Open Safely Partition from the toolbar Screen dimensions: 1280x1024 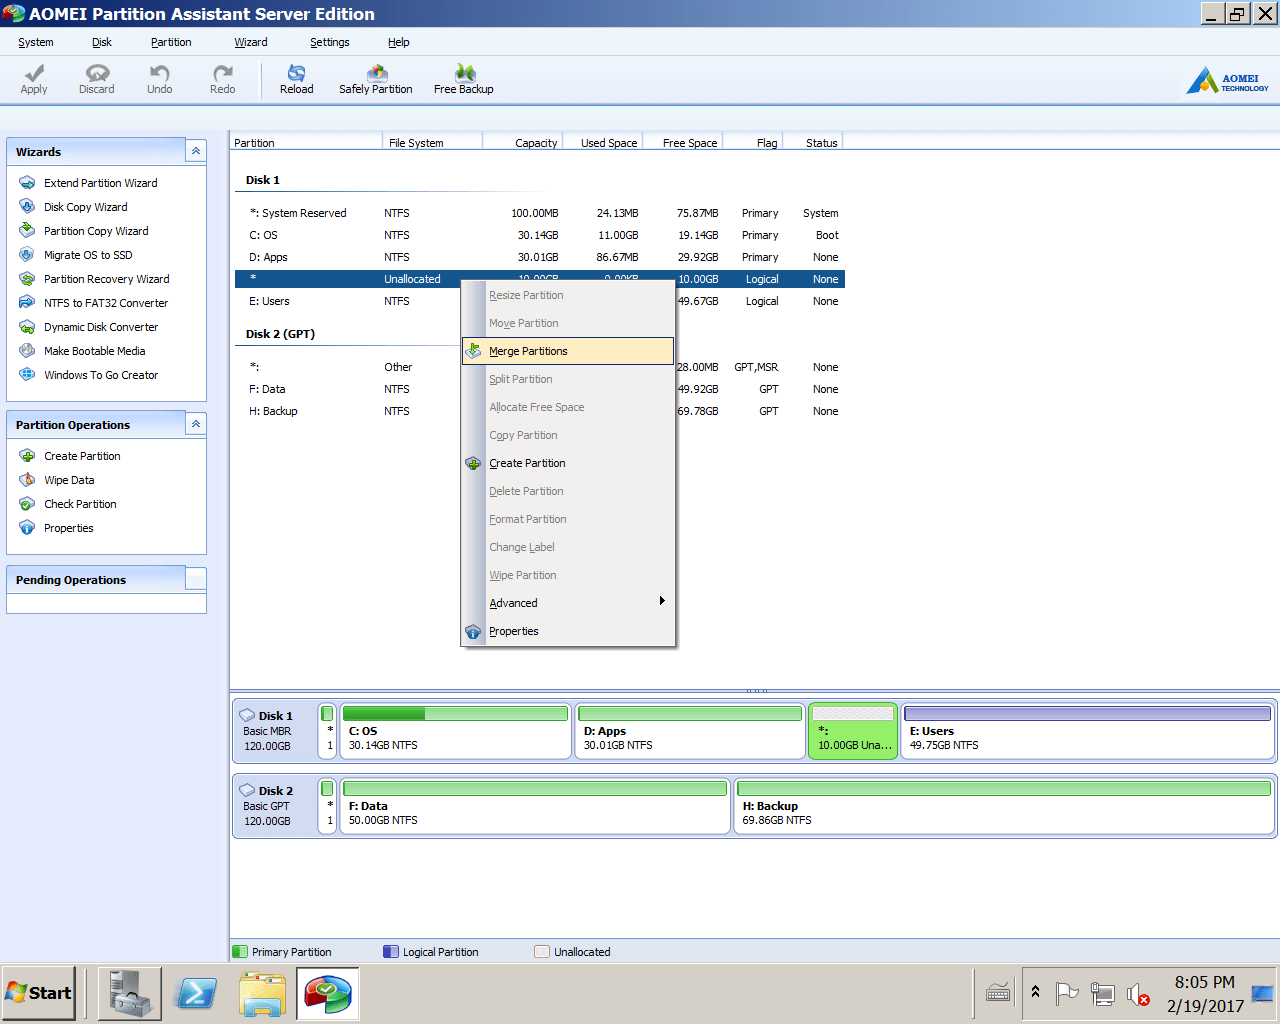[376, 79]
